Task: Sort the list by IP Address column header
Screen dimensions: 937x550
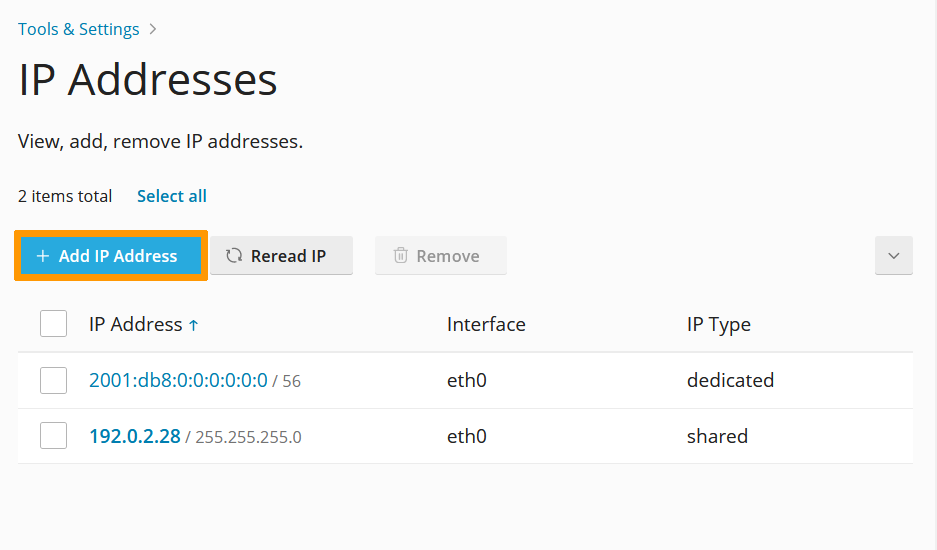Action: (x=135, y=324)
